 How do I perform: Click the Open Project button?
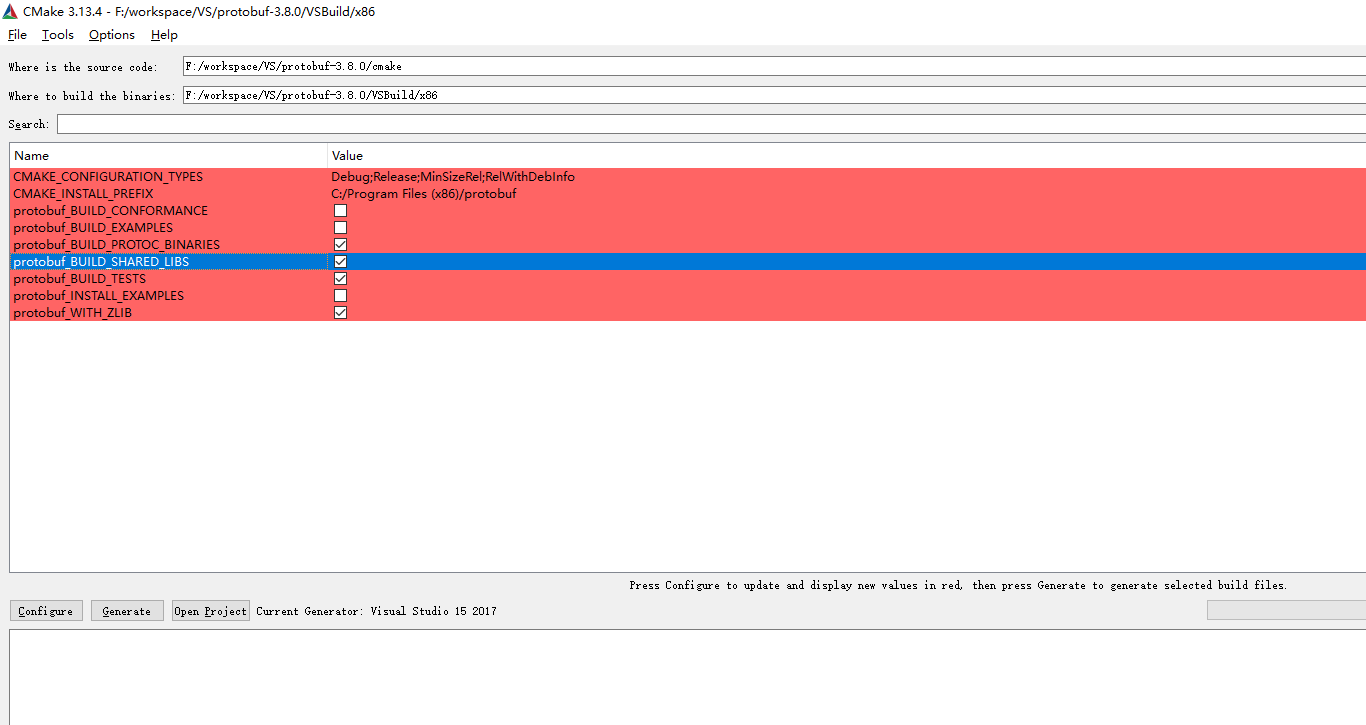[x=211, y=611]
